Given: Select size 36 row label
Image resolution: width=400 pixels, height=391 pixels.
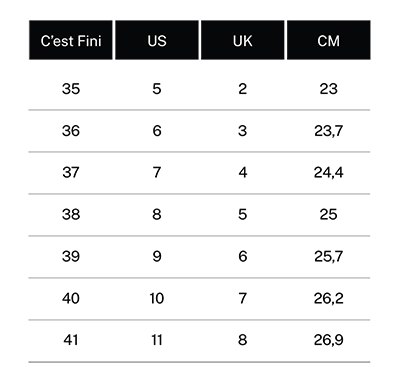Looking at the screenshot, I should (71, 131).
